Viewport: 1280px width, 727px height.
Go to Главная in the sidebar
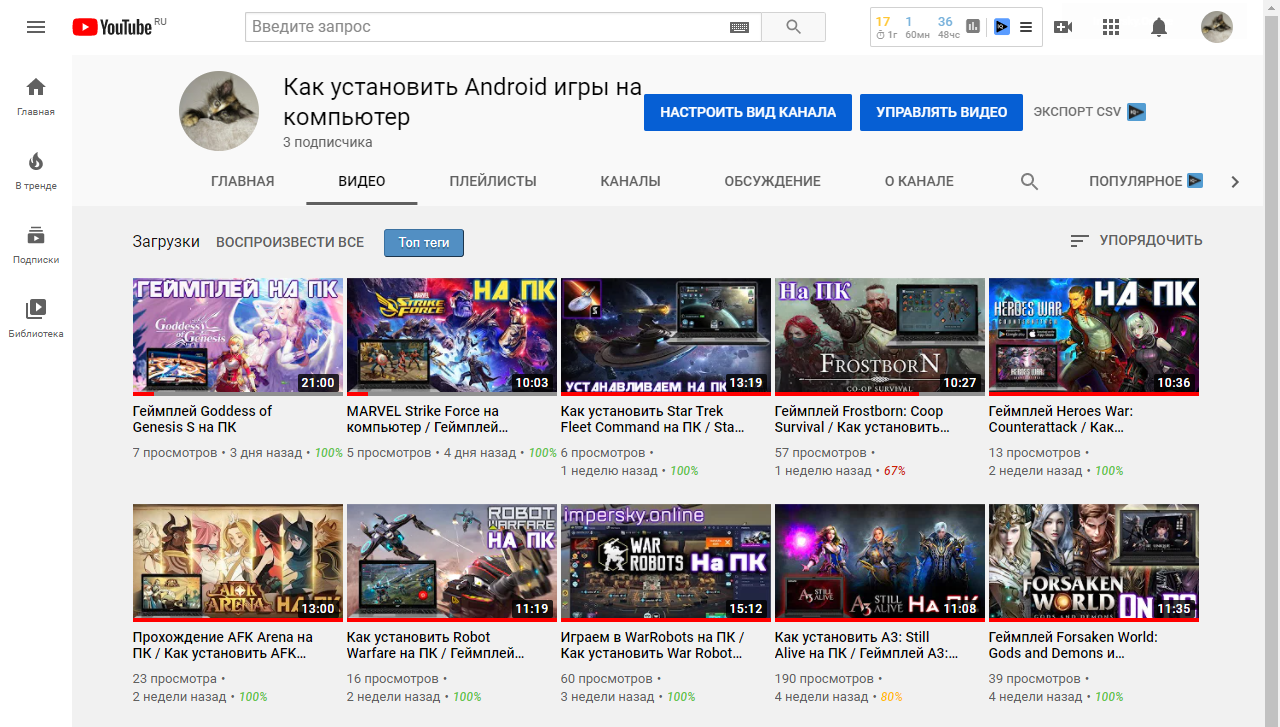(x=36, y=96)
